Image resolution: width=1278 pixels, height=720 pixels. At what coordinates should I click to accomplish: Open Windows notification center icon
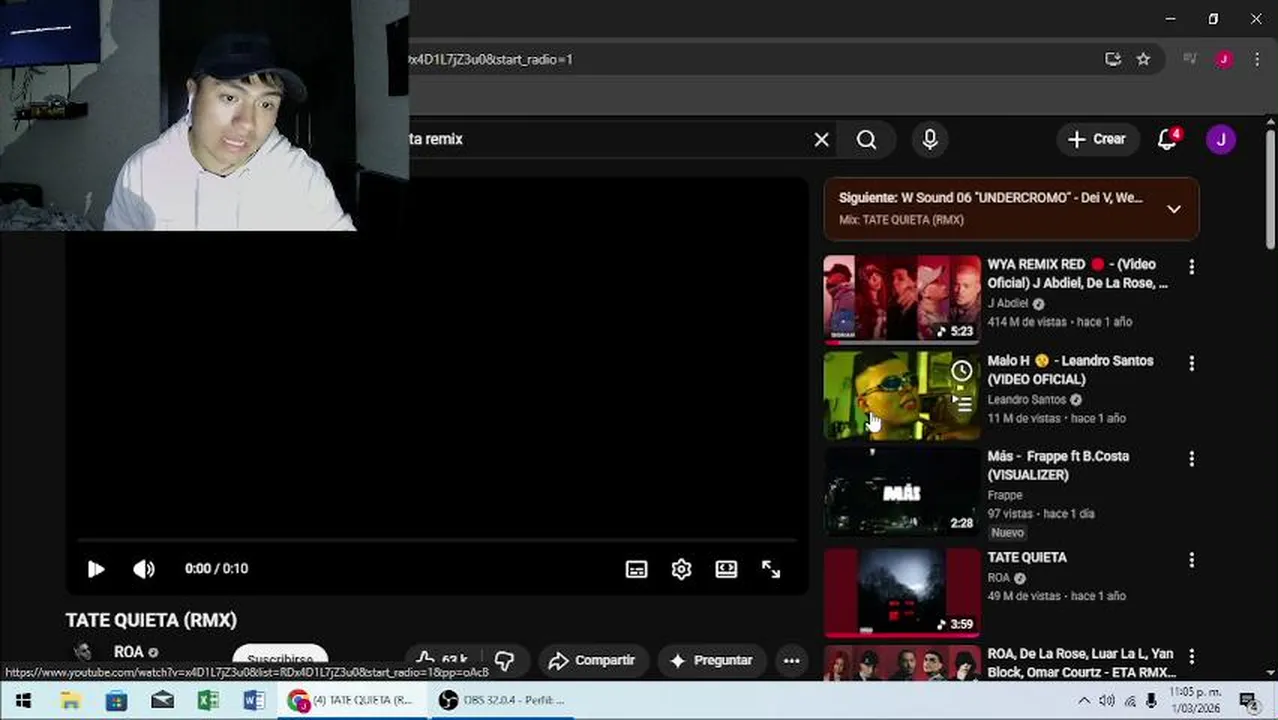click(1248, 701)
